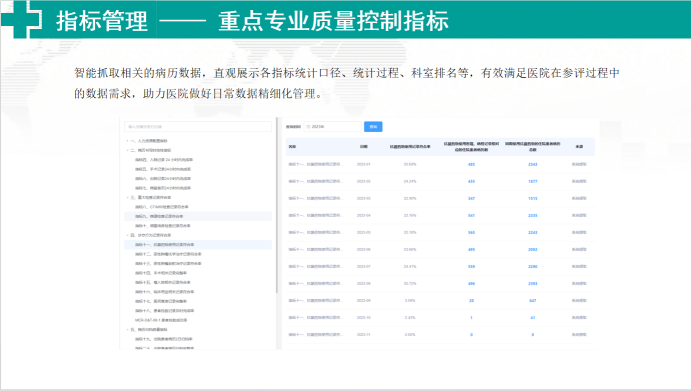The width and height of the screenshot is (691, 391).
Task: Collapse tree group 四 (诊疗行为记录符合率)
Action: (127, 235)
